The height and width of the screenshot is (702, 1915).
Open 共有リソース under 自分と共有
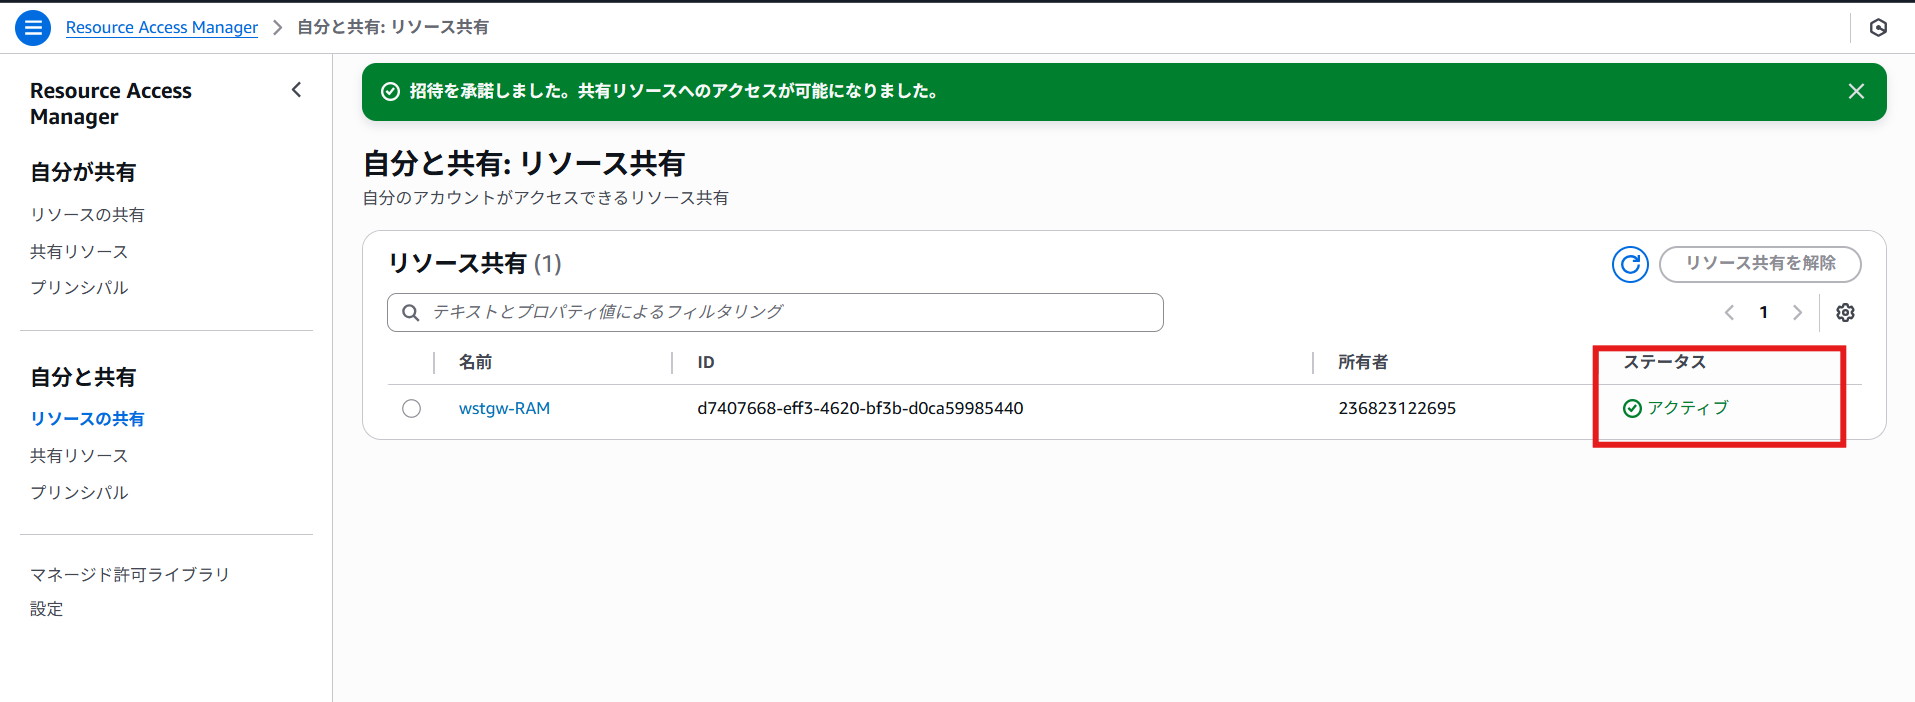[79, 456]
